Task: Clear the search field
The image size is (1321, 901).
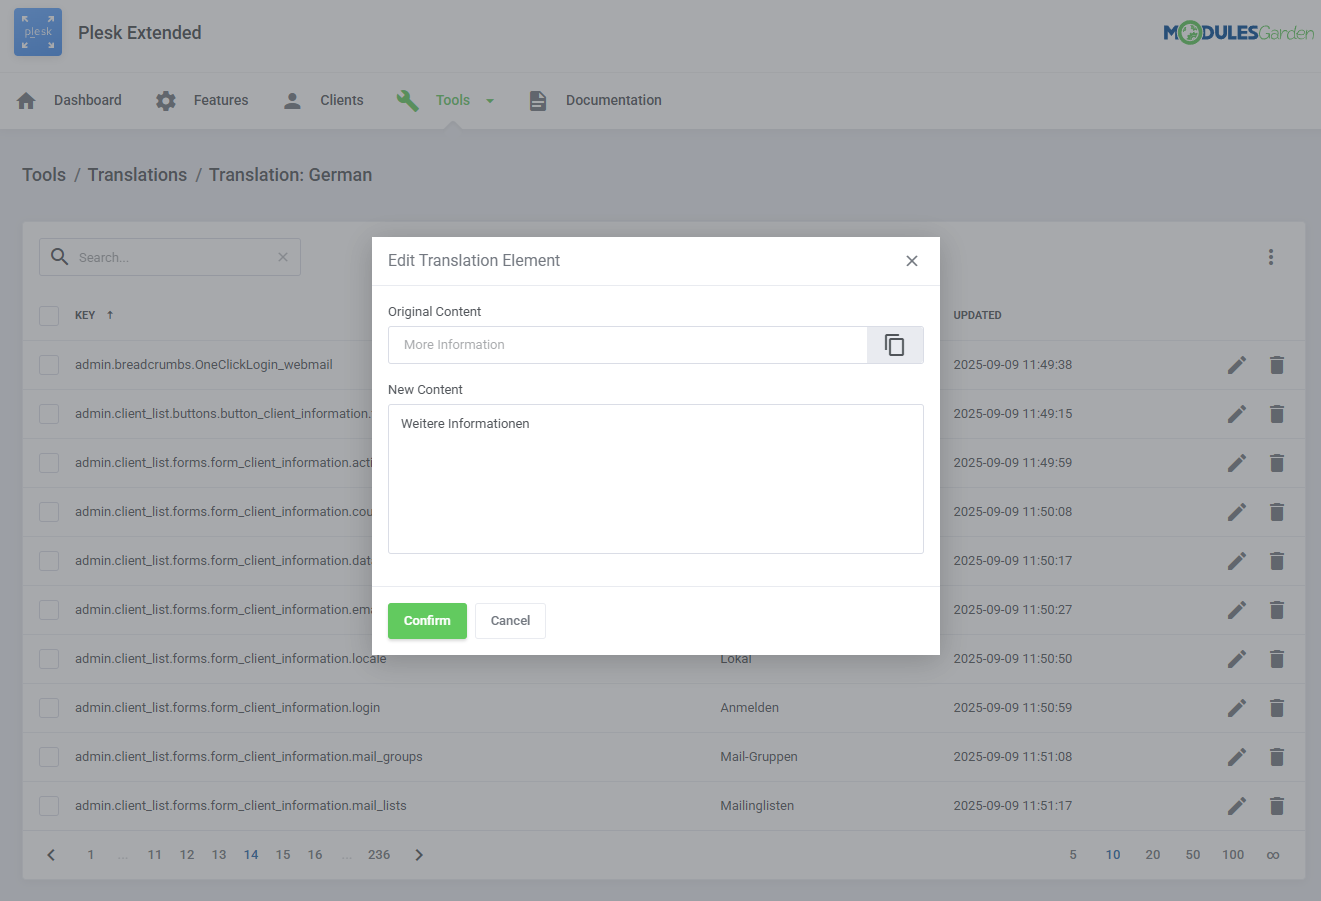Action: [282, 257]
